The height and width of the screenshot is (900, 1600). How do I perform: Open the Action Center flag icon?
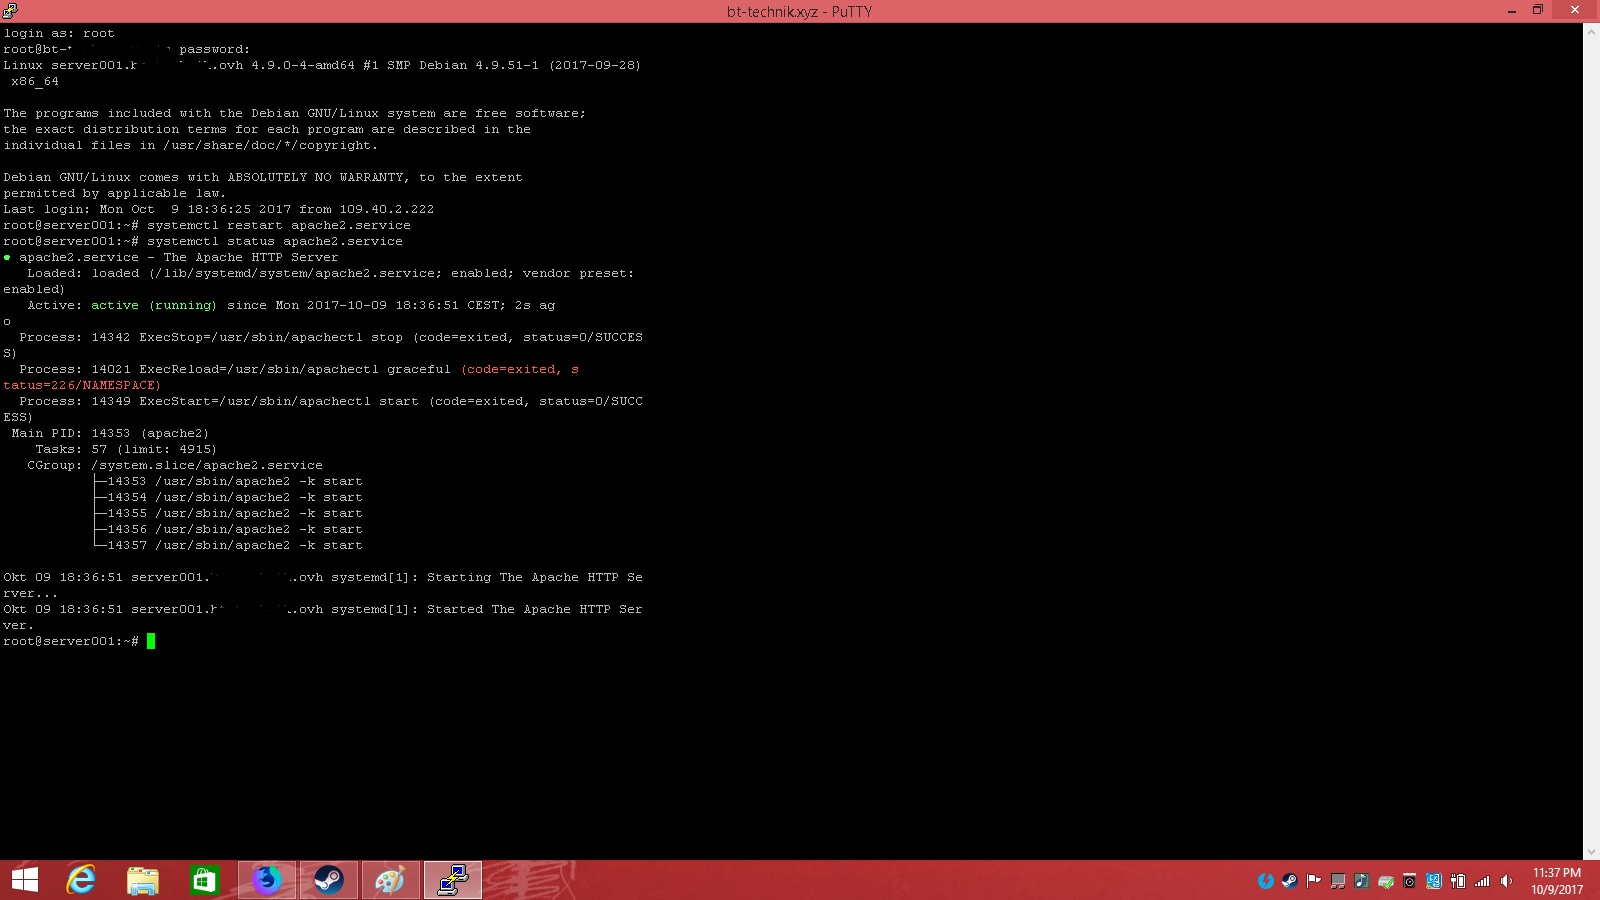(1314, 881)
